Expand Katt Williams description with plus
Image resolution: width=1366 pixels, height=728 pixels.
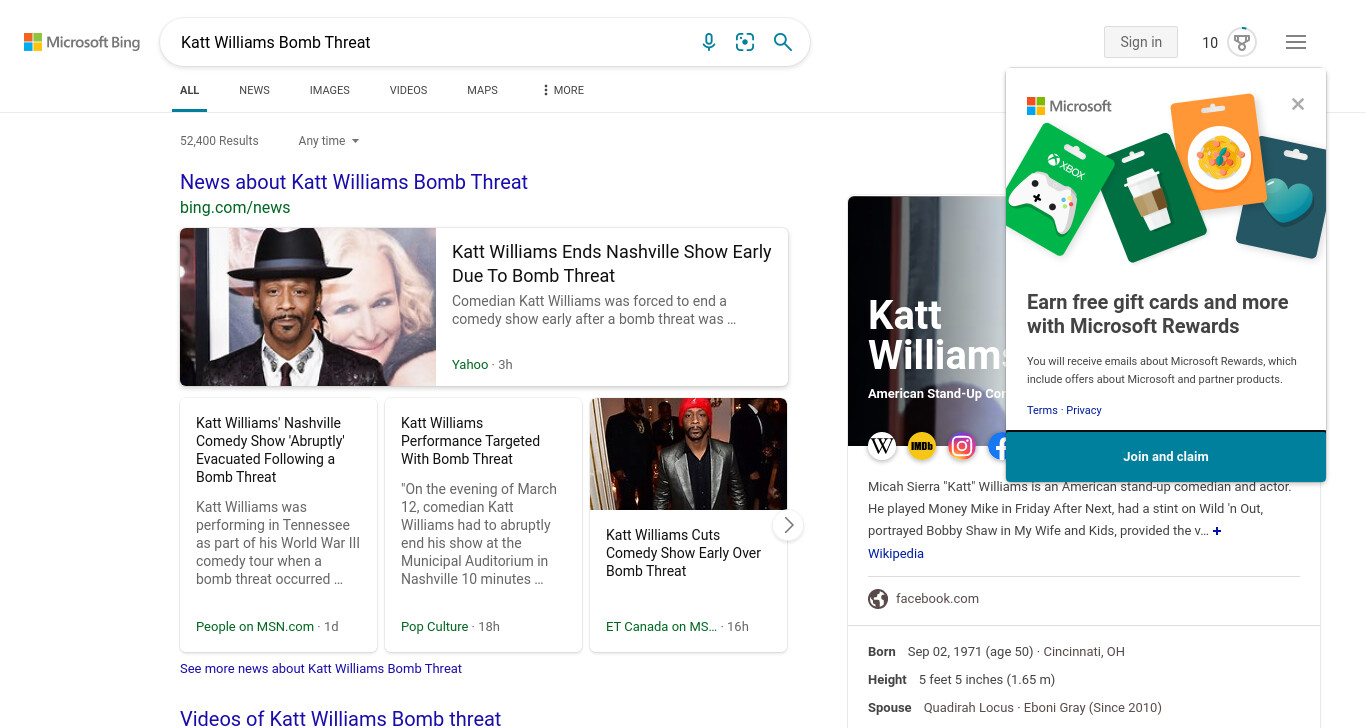click(1217, 531)
